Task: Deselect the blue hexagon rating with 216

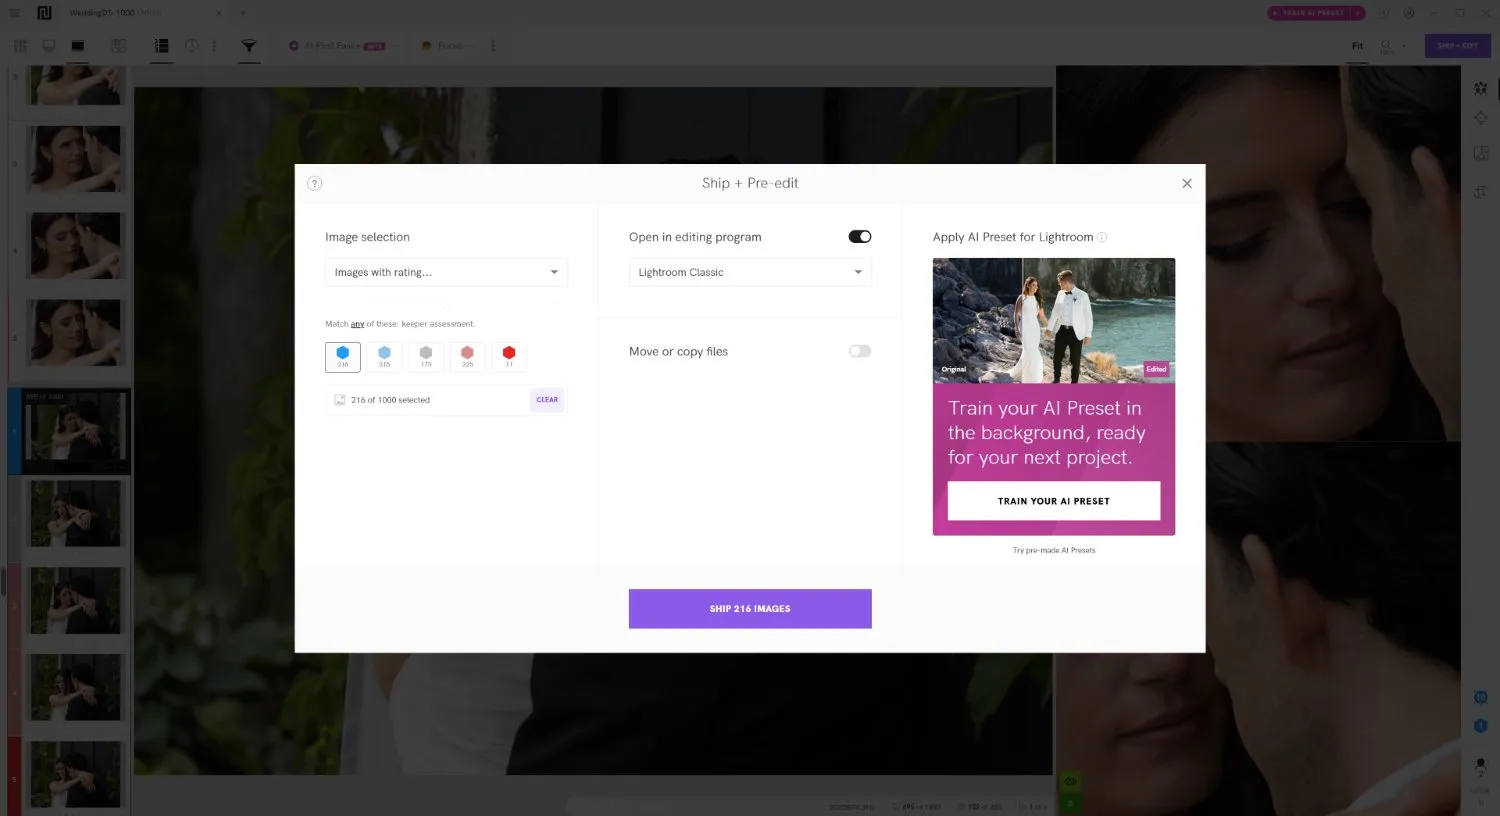Action: pyautogui.click(x=342, y=356)
